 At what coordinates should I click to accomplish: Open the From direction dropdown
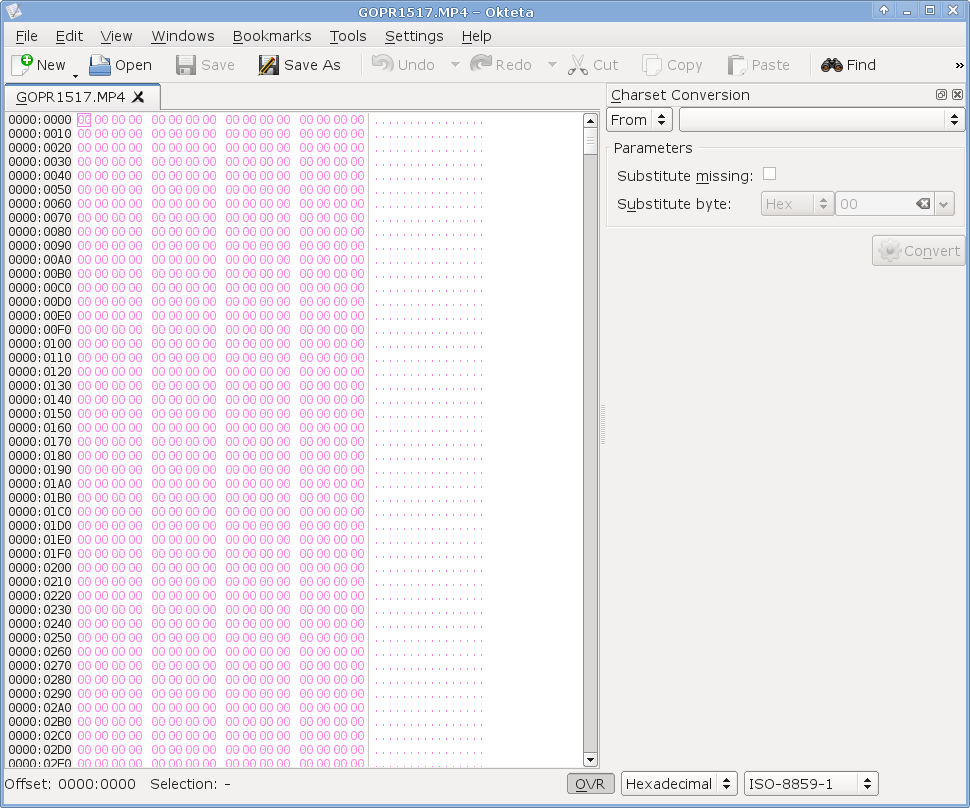click(639, 119)
